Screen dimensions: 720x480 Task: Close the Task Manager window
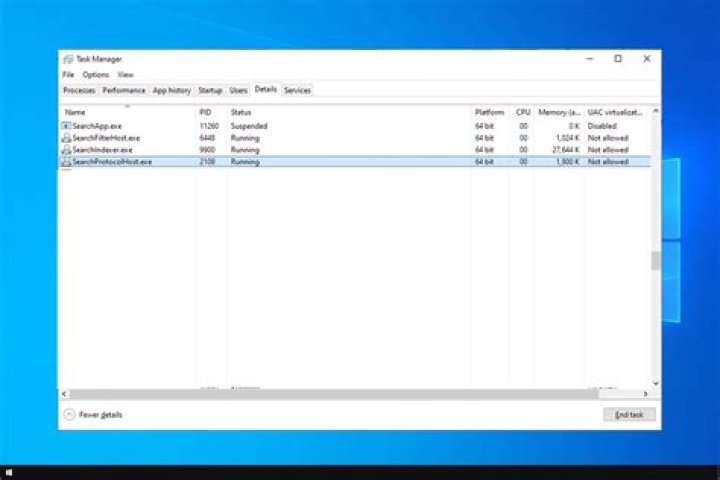647,59
